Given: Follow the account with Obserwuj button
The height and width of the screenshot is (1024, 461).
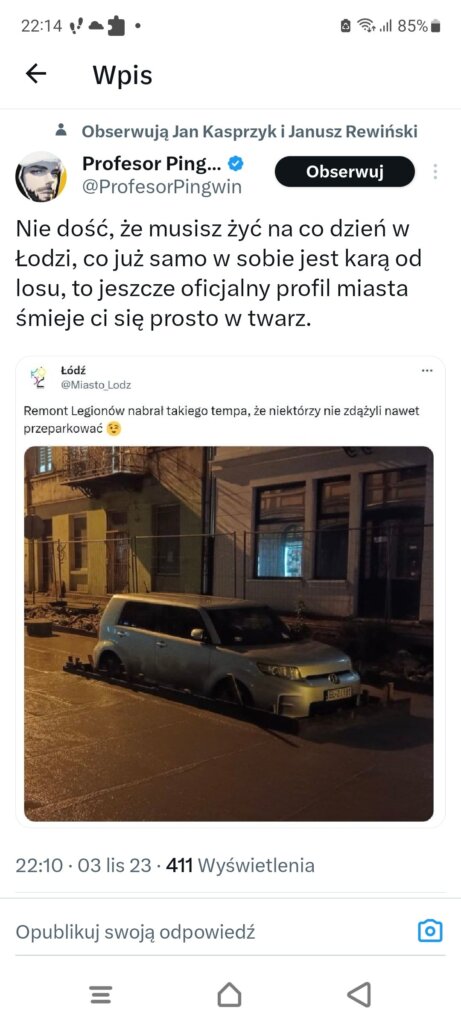Looking at the screenshot, I should point(345,172).
